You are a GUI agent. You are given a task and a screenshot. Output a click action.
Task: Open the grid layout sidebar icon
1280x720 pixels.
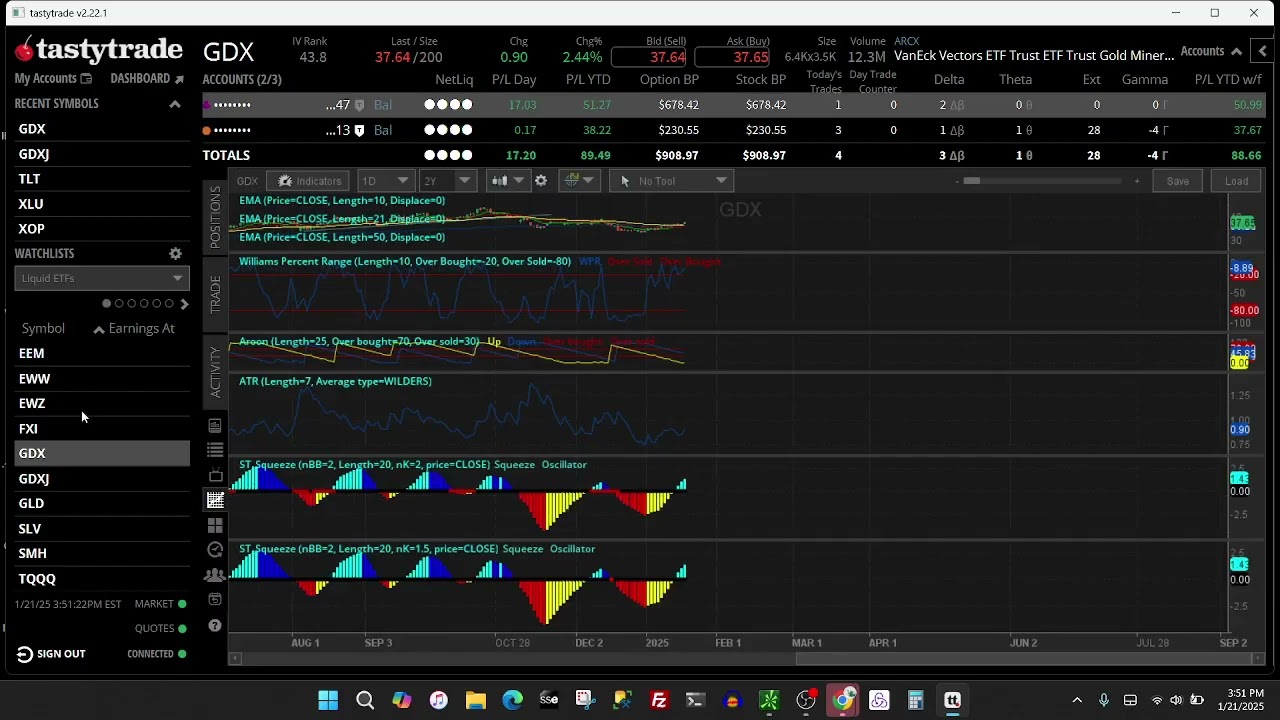pyautogui.click(x=215, y=525)
